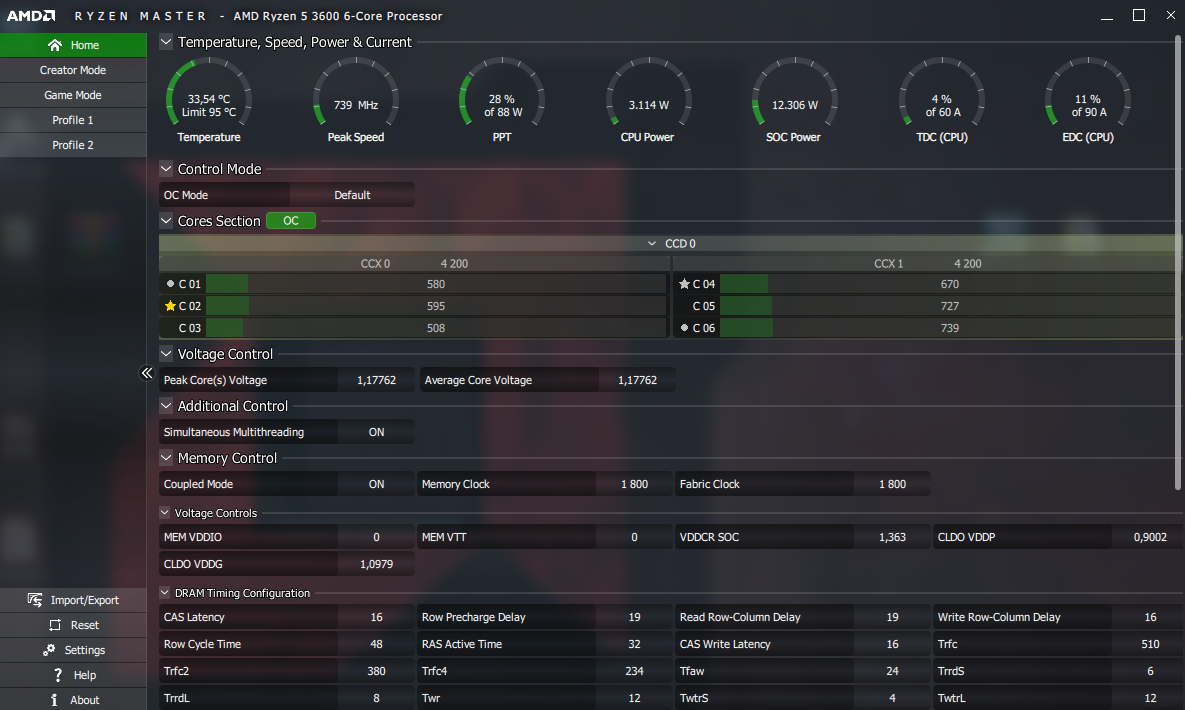Click CLDO VDDG value 1,0979
Viewport: 1185px width, 710px height.
(376, 564)
